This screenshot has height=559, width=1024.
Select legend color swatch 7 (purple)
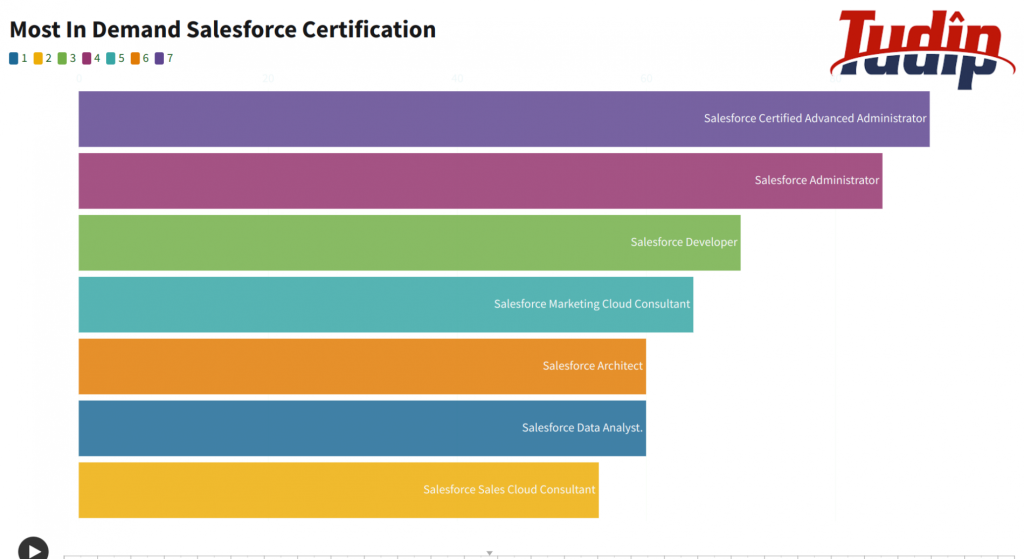pyautogui.click(x=159, y=59)
